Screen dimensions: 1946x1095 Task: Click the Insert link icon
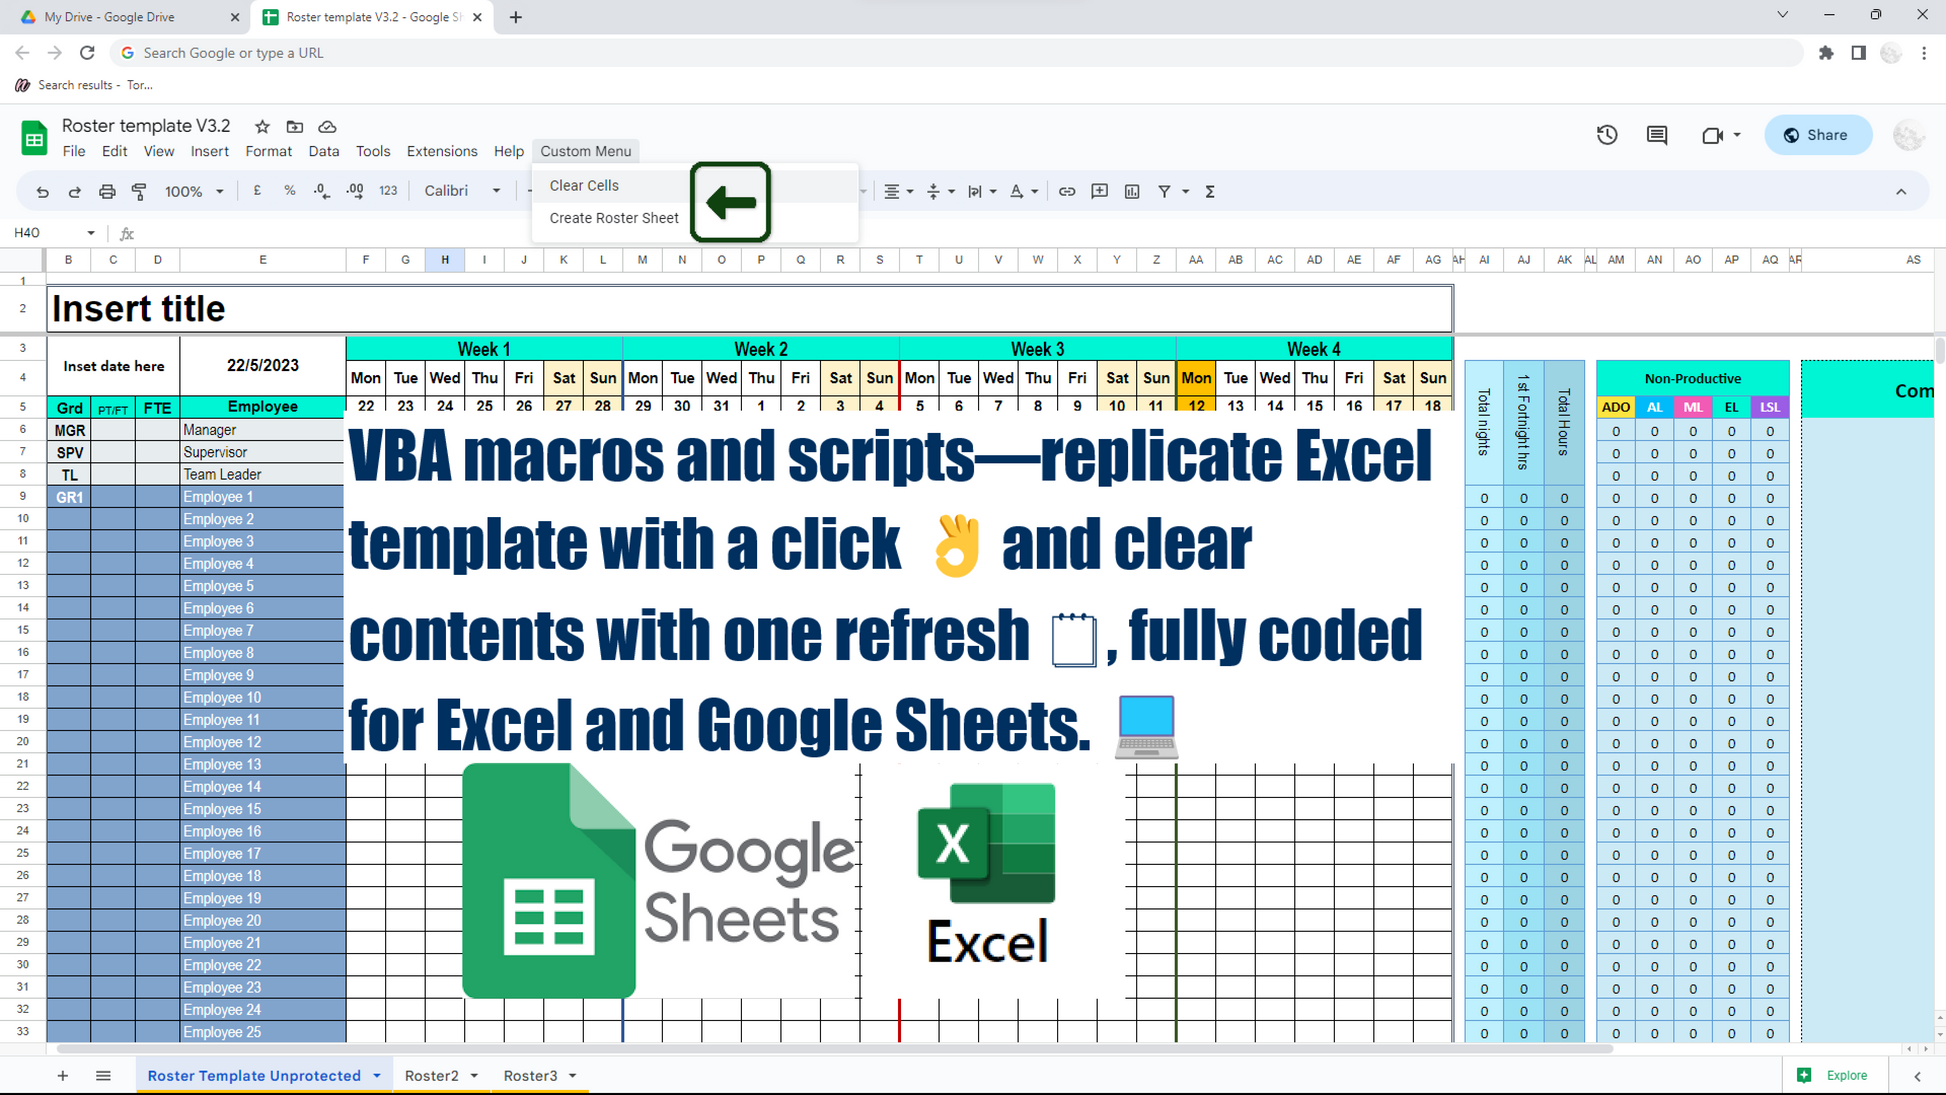coord(1067,191)
